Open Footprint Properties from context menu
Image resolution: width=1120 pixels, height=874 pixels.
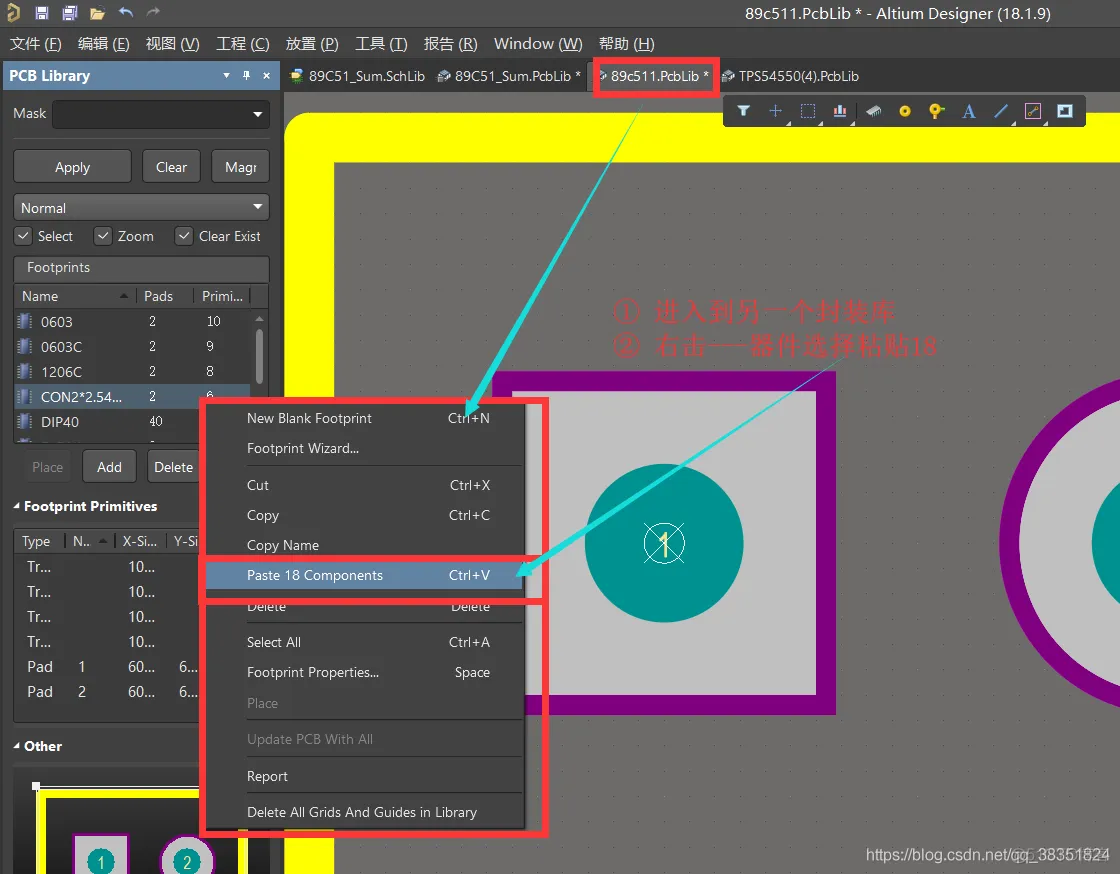tap(365, 672)
